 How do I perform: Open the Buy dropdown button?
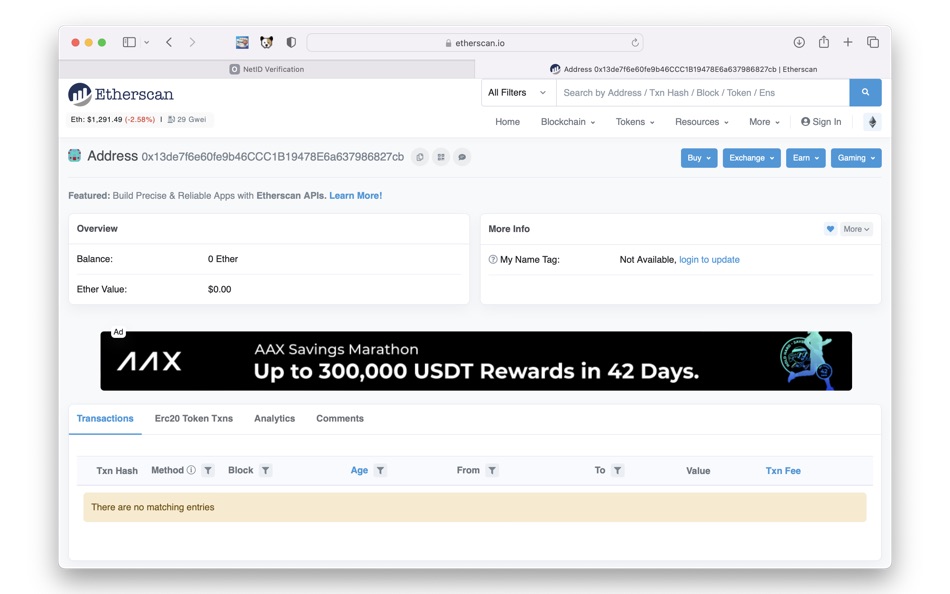(699, 158)
